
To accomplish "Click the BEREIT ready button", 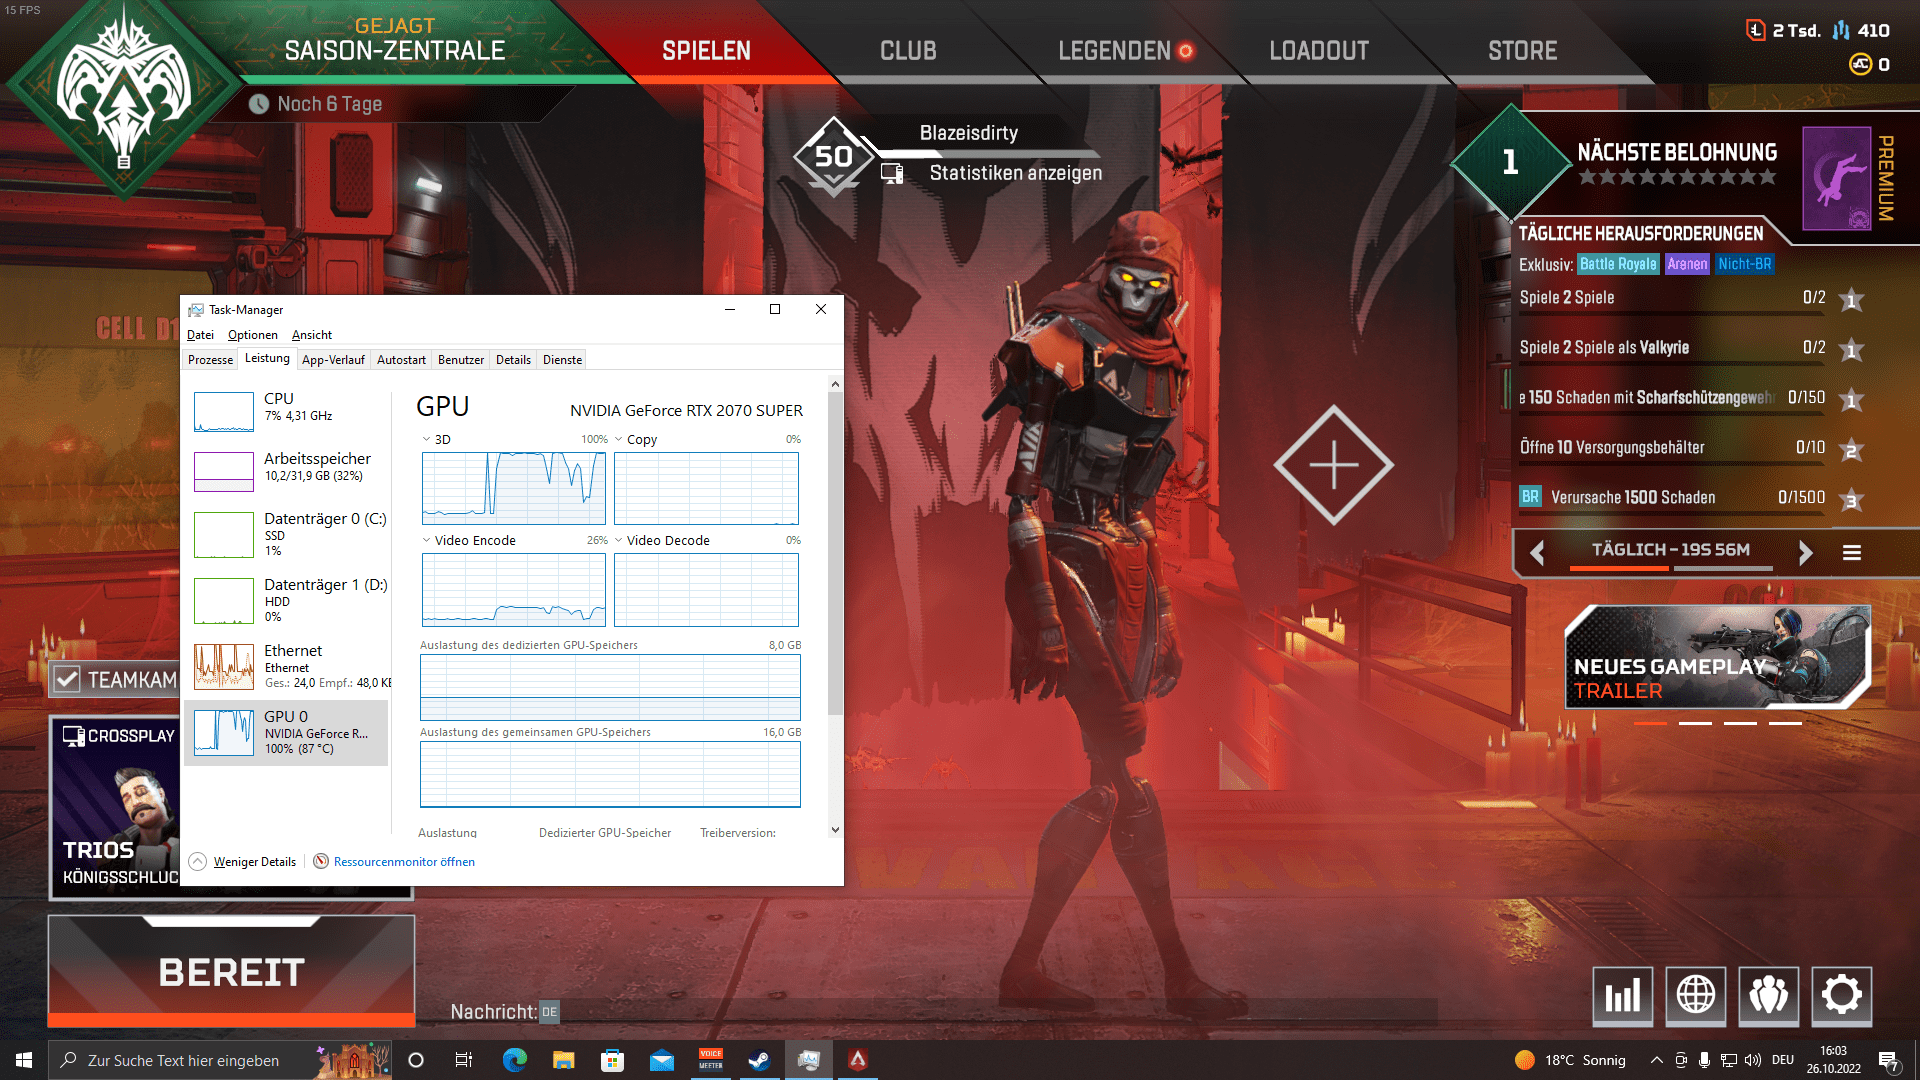I will click(x=231, y=971).
